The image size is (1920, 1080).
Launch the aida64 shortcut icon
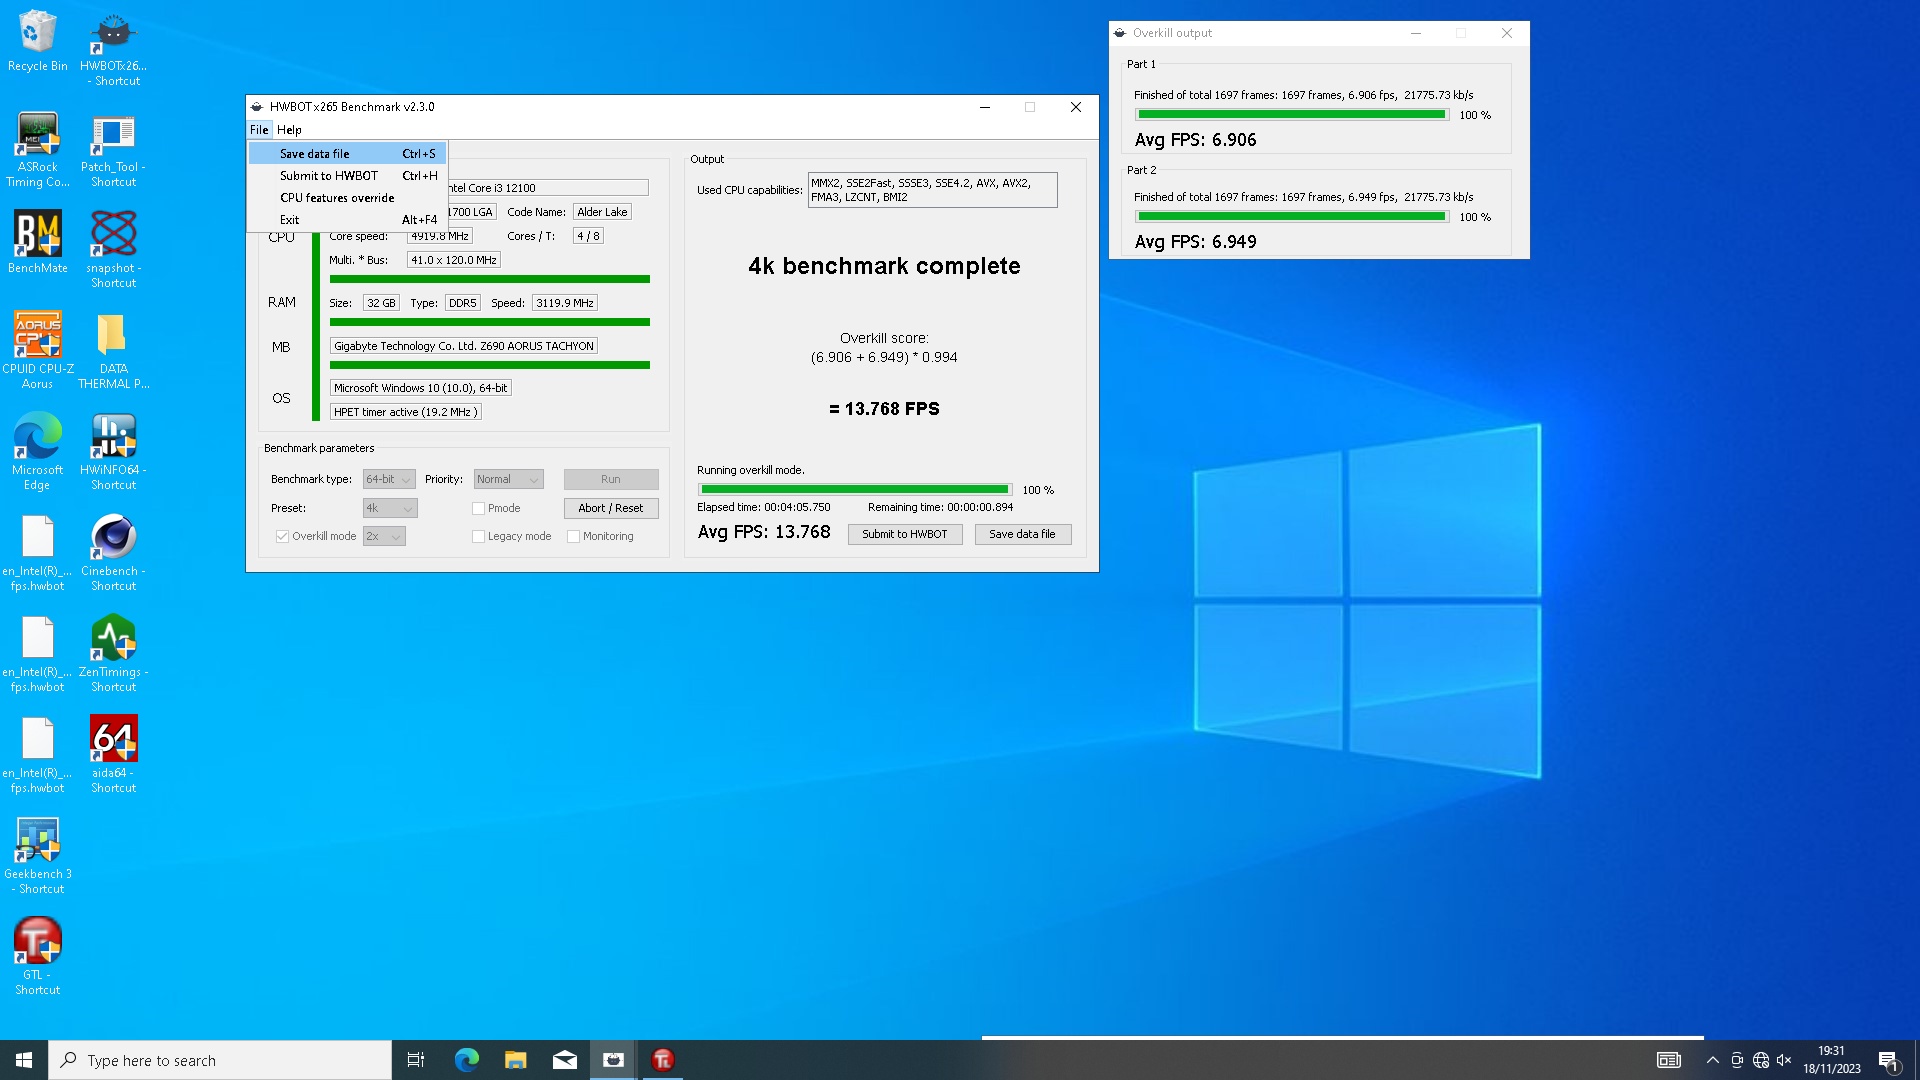pyautogui.click(x=113, y=755)
